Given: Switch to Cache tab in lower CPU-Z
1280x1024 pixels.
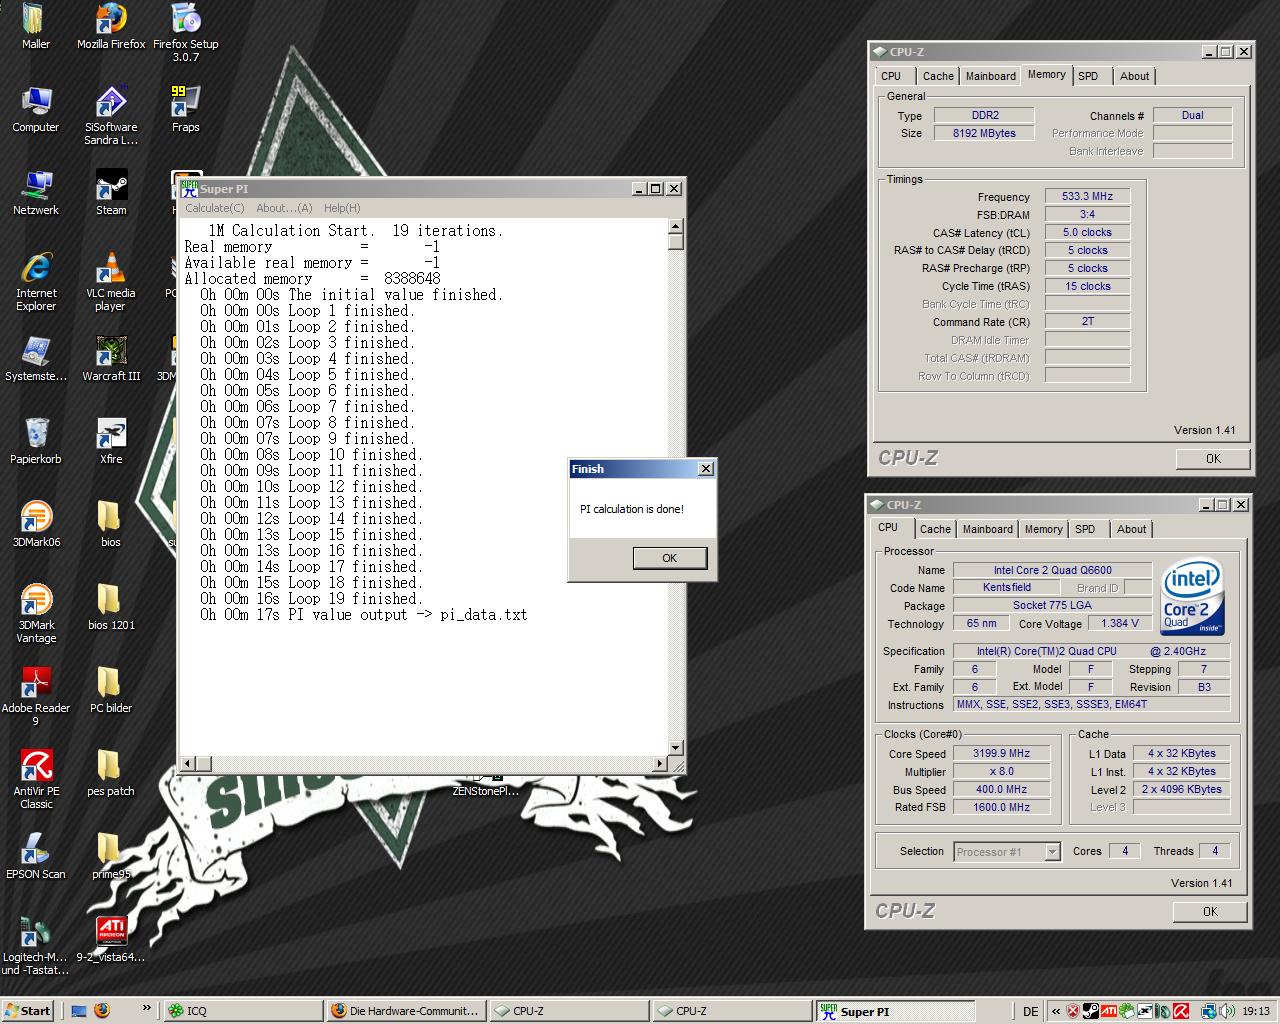Looking at the screenshot, I should 935,529.
